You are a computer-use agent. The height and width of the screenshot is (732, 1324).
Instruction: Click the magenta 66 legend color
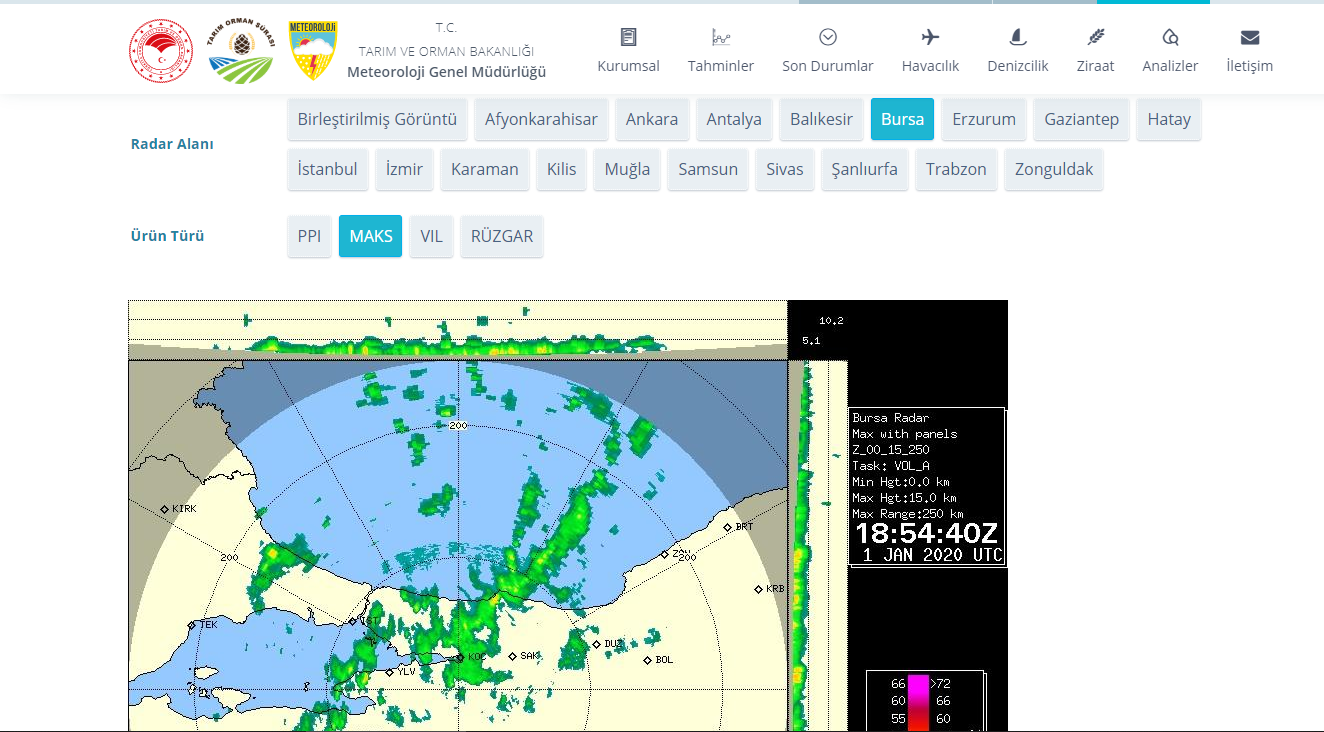point(918,683)
